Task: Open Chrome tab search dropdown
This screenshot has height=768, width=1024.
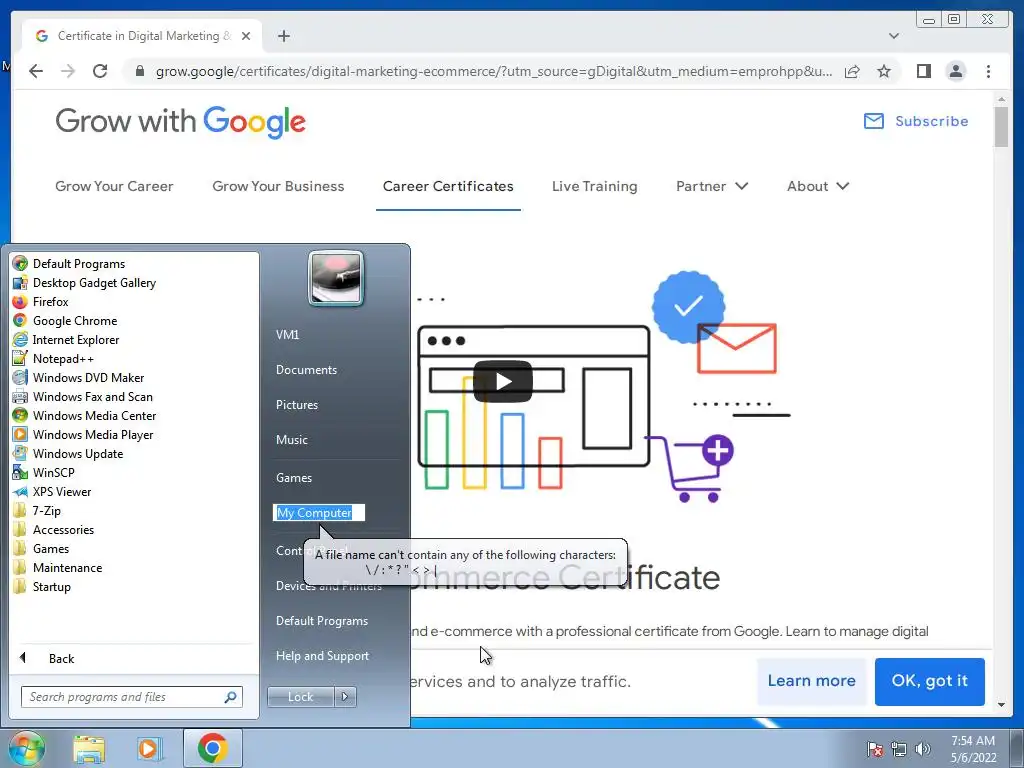Action: 893,36
